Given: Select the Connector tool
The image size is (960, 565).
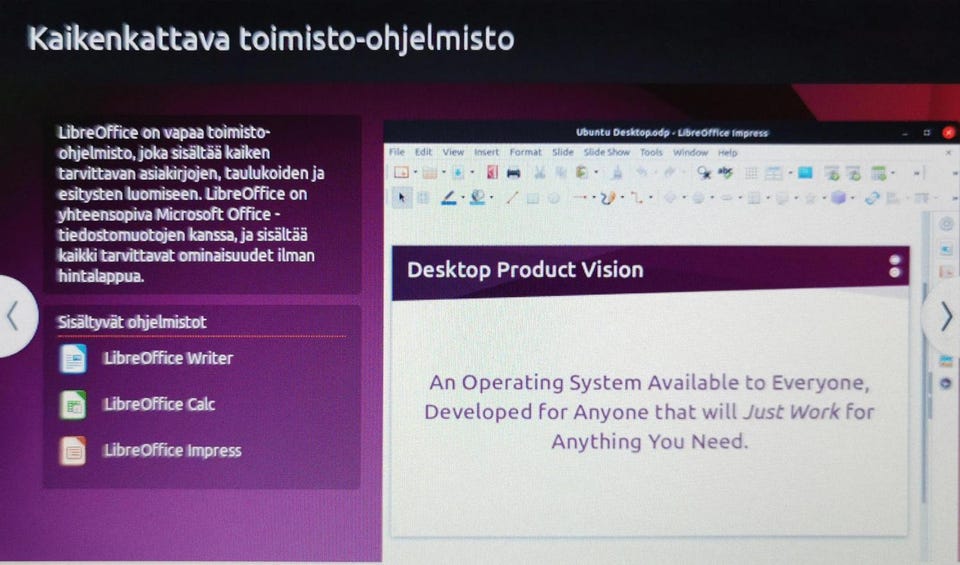Looking at the screenshot, I should (x=637, y=198).
